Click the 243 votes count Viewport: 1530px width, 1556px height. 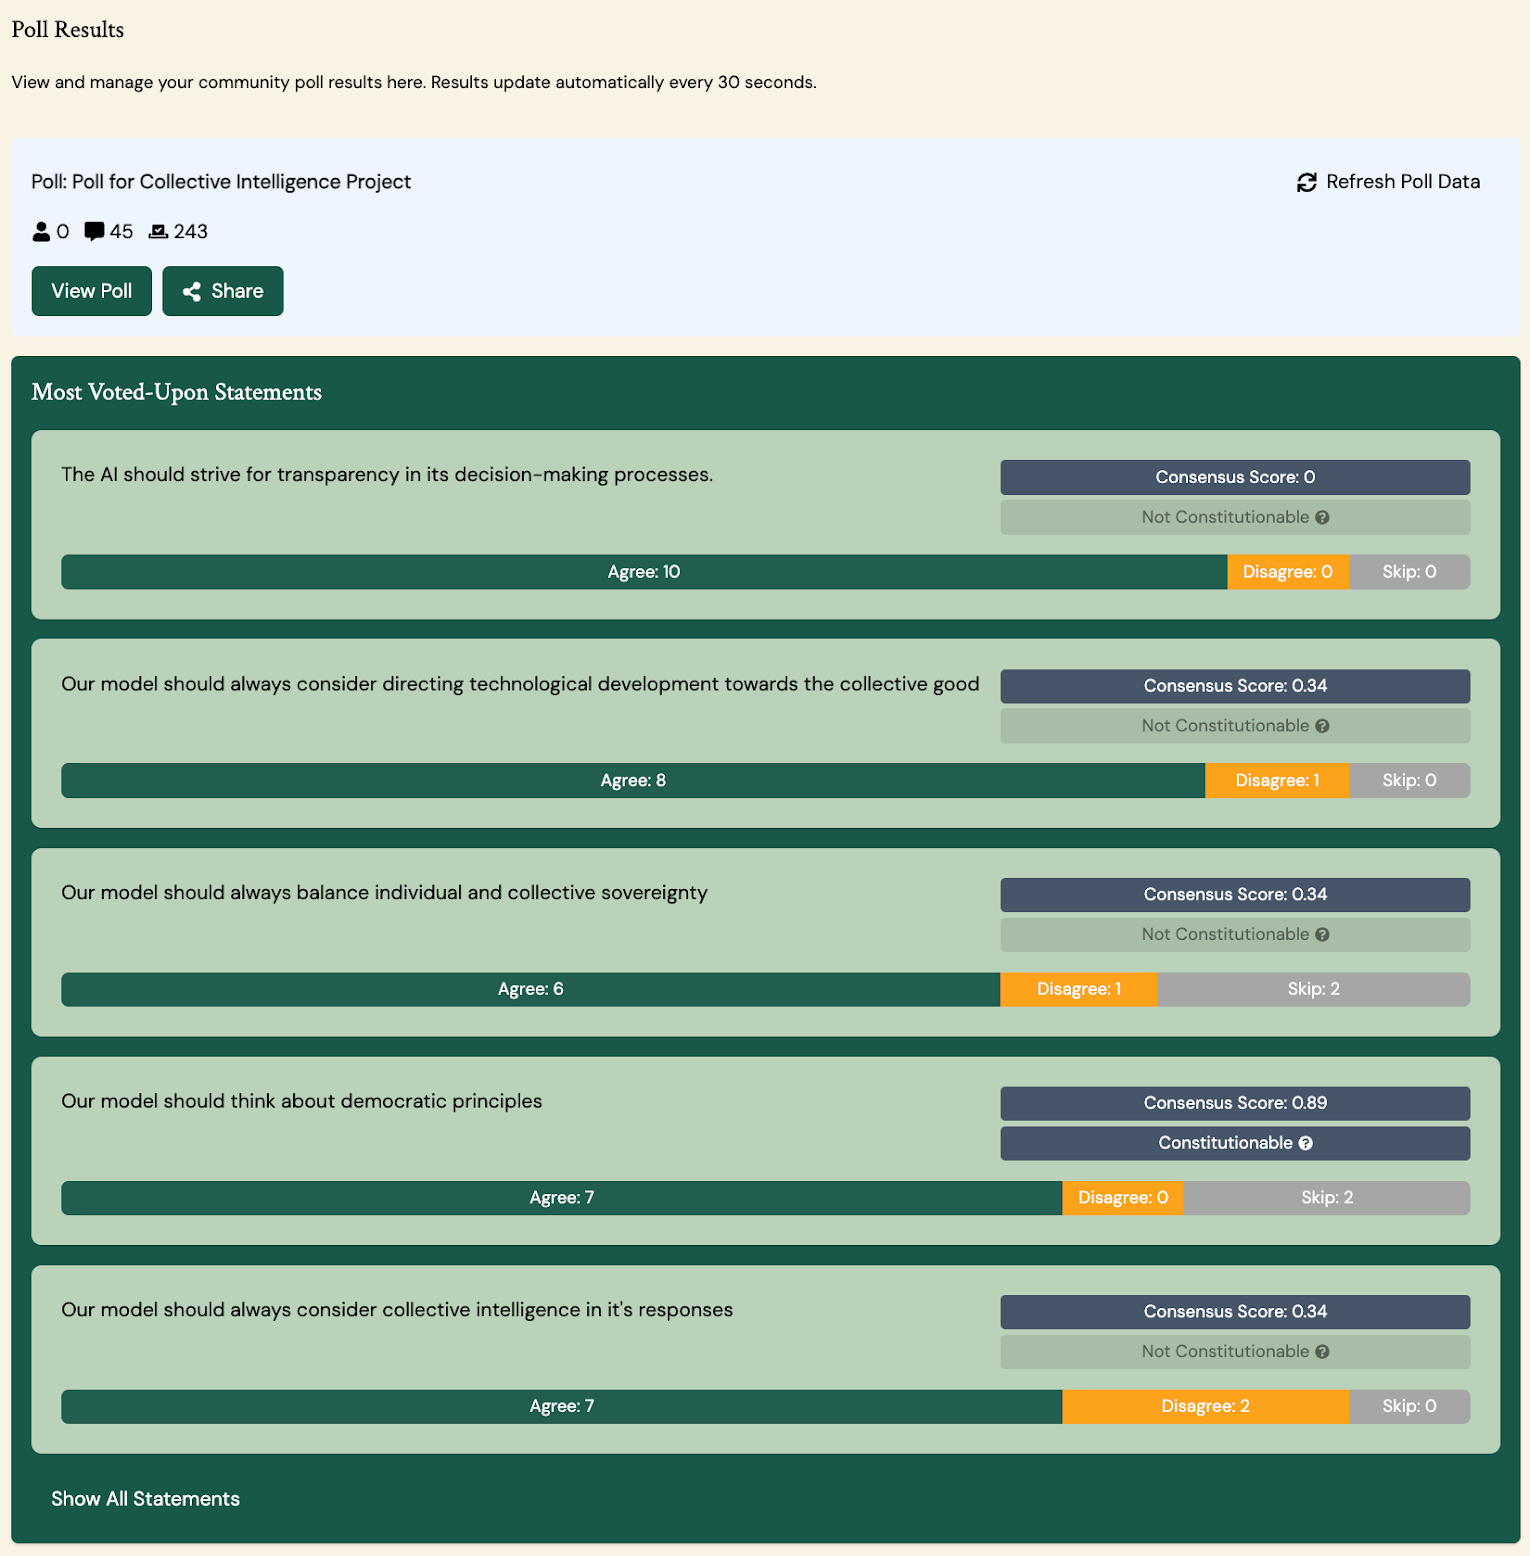[x=191, y=232]
